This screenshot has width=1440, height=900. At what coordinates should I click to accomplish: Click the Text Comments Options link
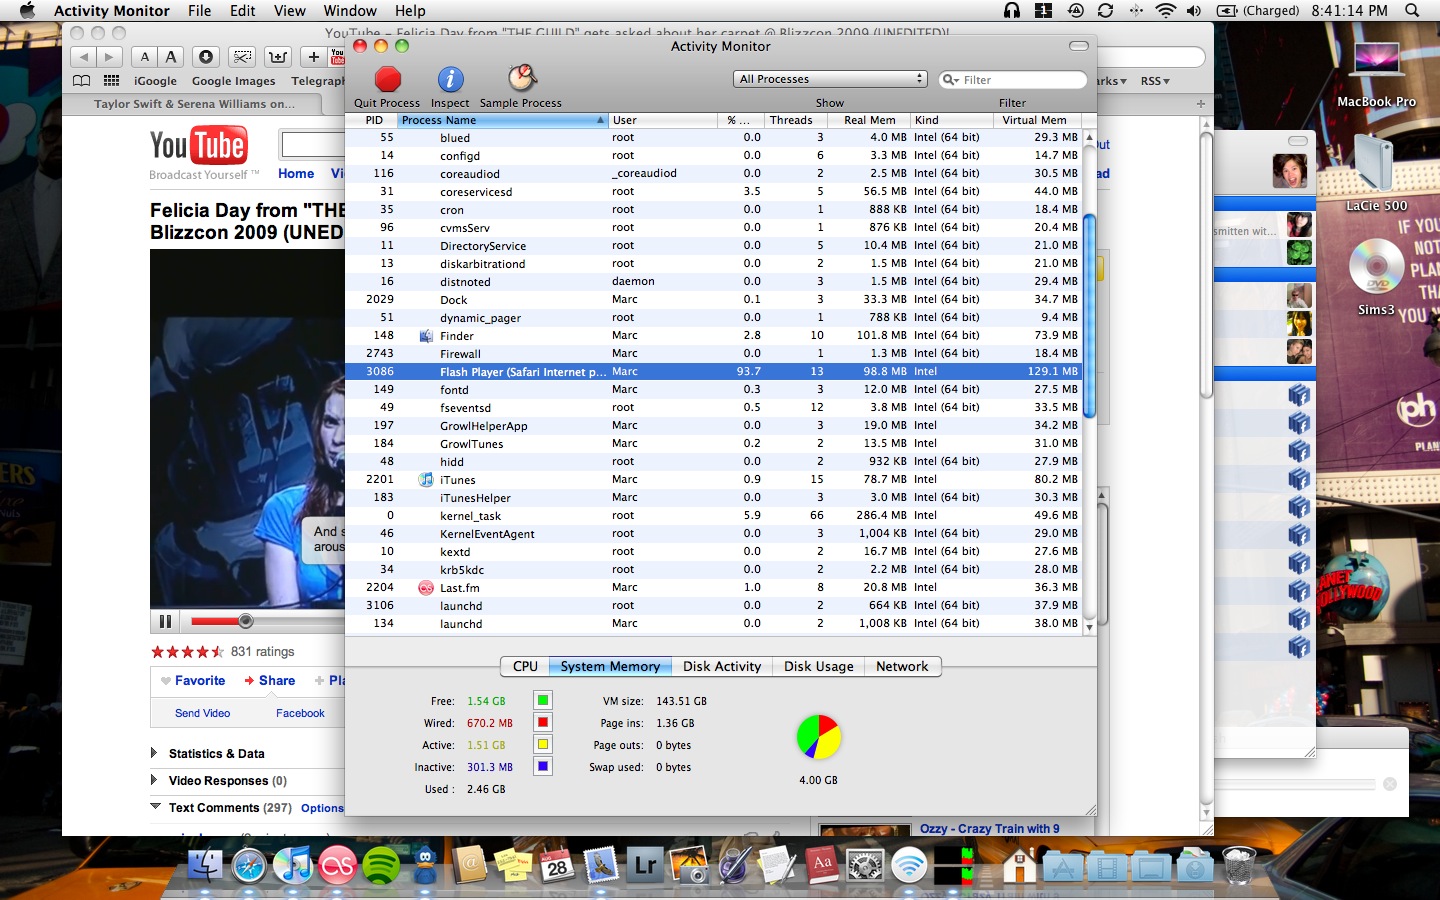pyautogui.click(x=322, y=808)
